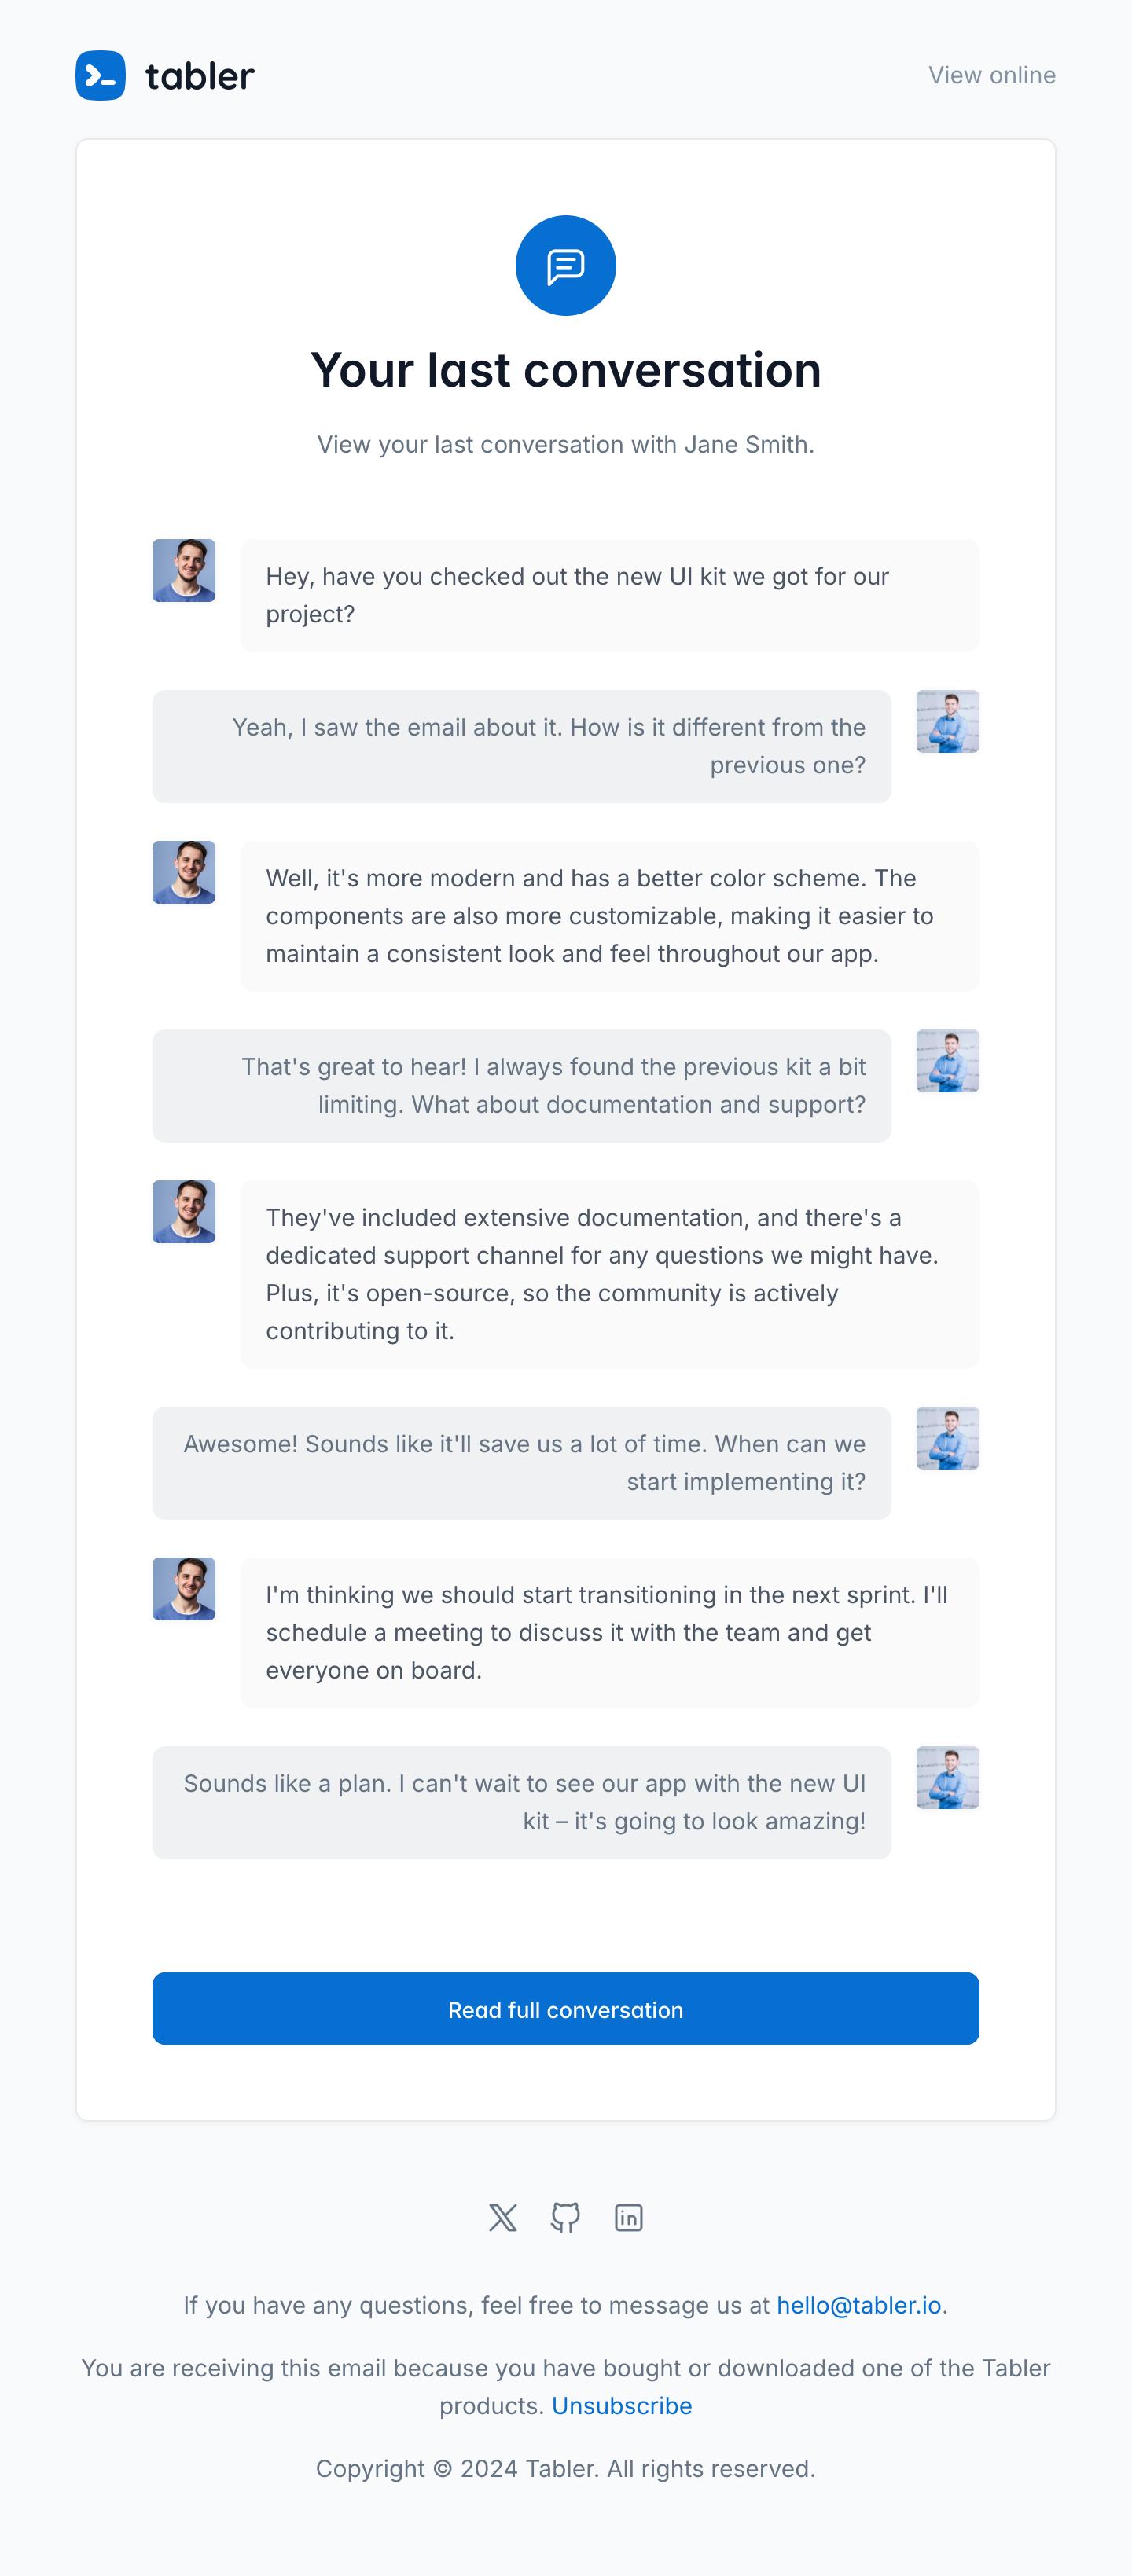
Task: Click the Unsubscribe link
Action: click(621, 2405)
